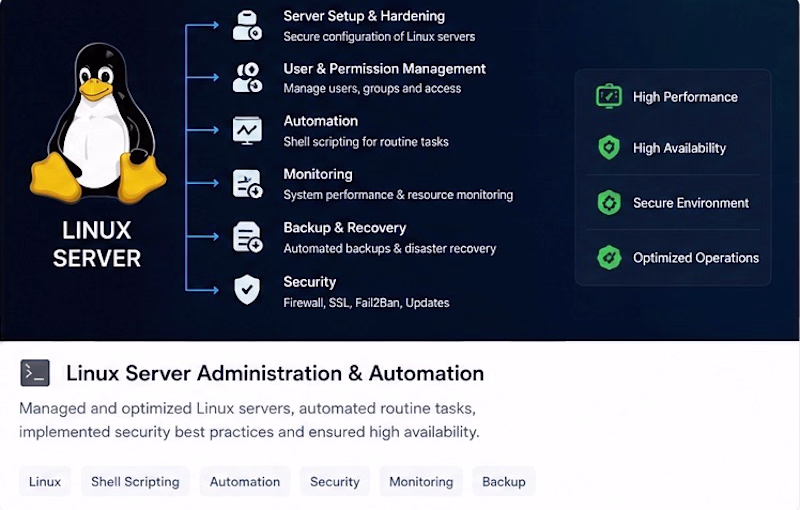
Task: Click 'Manage users, groups and access' text
Action: pos(372,89)
